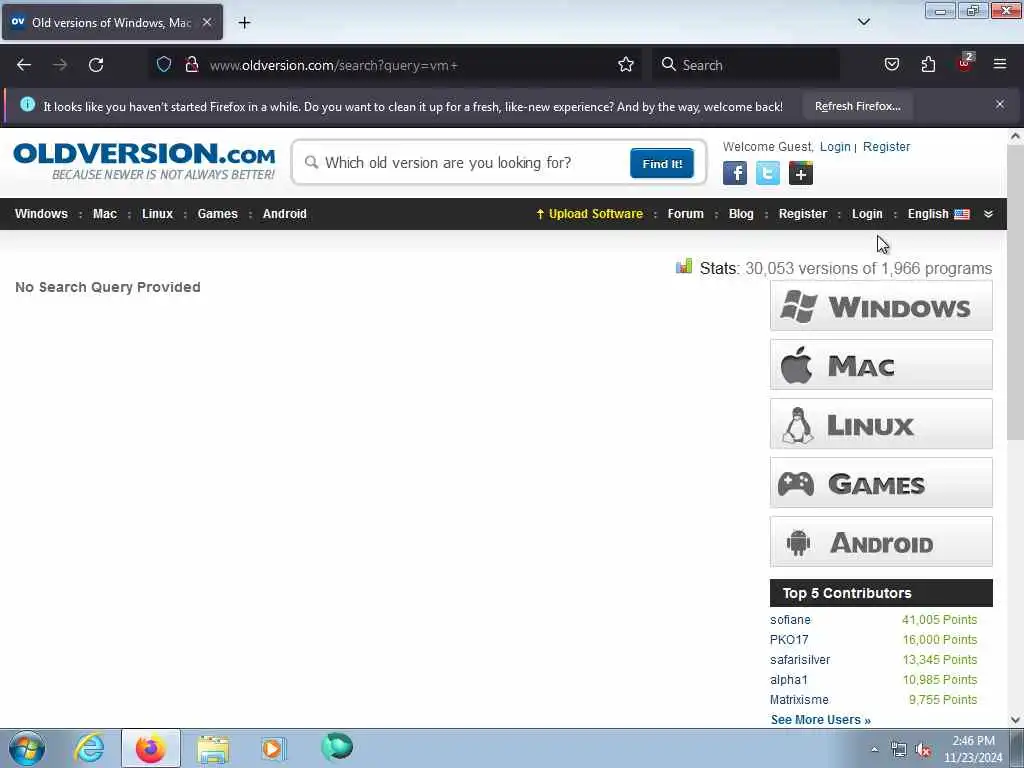Image resolution: width=1024 pixels, height=768 pixels.
Task: Click the green circular taskbar app icon
Action: [337, 747]
